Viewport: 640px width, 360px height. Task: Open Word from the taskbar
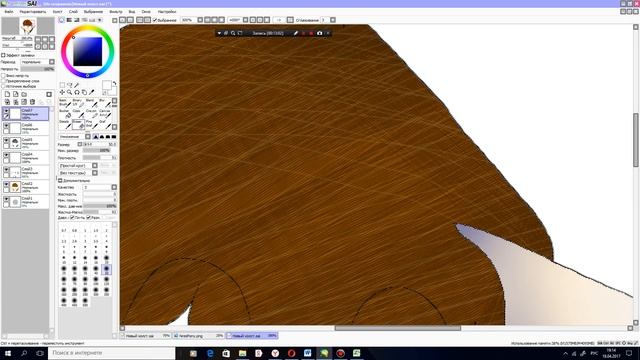pos(307,353)
